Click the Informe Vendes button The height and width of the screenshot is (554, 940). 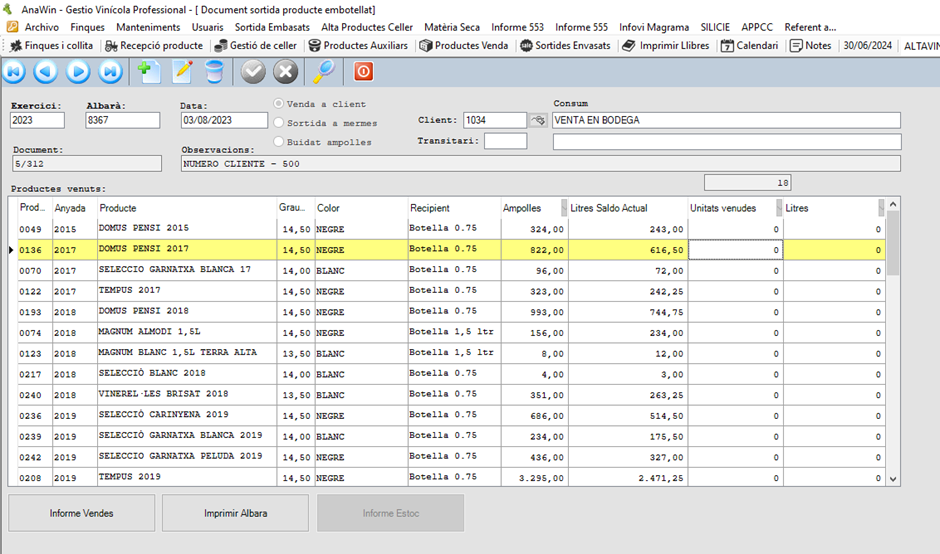point(82,513)
